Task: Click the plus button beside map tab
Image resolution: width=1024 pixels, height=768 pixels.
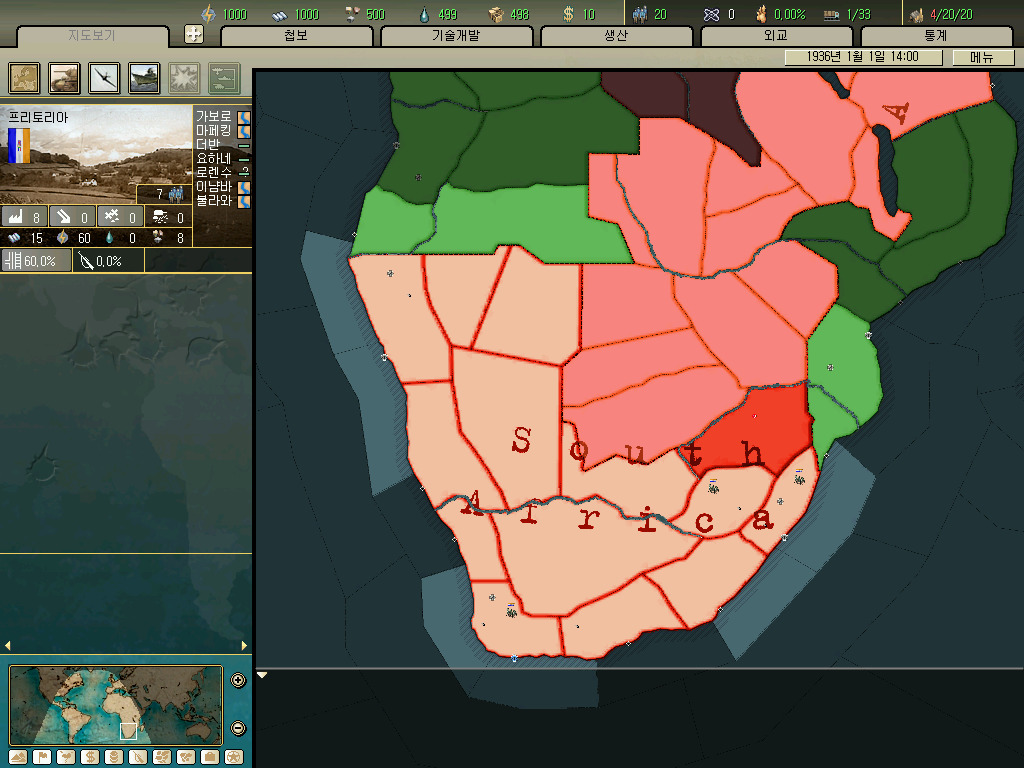Action: click(x=194, y=34)
